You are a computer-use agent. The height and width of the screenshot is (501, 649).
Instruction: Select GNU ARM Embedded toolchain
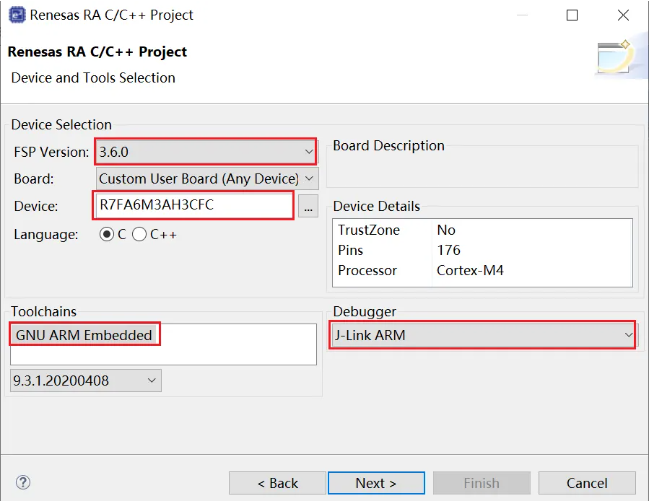coord(84,335)
